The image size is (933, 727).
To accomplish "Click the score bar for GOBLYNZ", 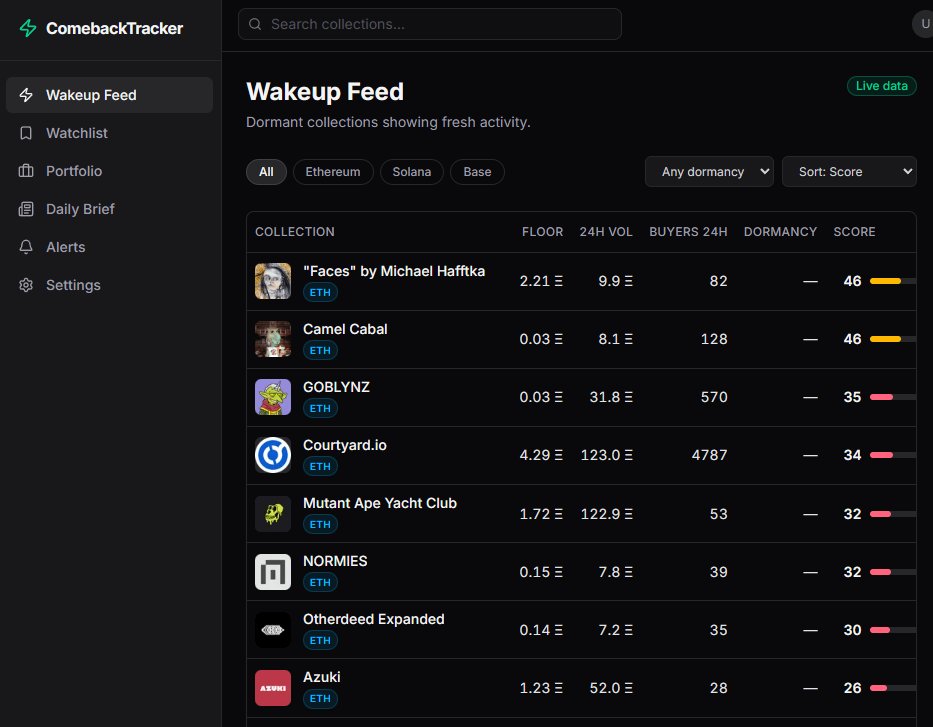I will (x=893, y=397).
